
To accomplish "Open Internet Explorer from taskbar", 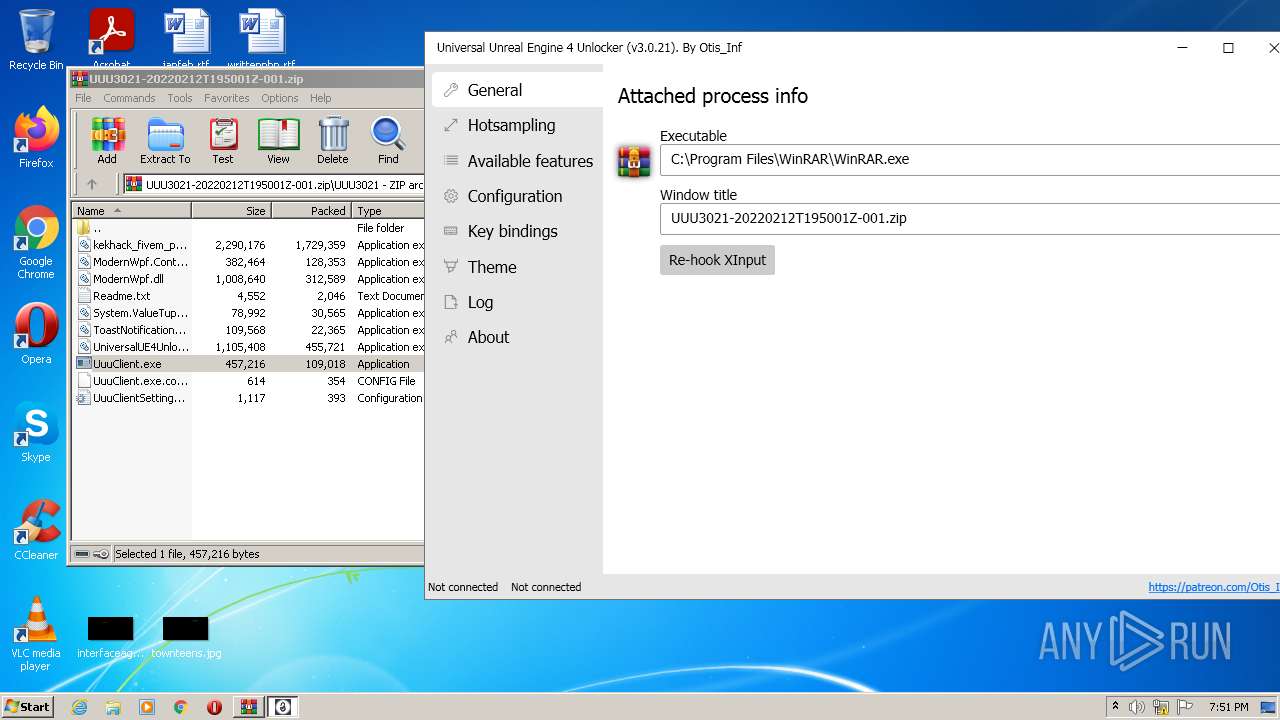I will tap(80, 707).
